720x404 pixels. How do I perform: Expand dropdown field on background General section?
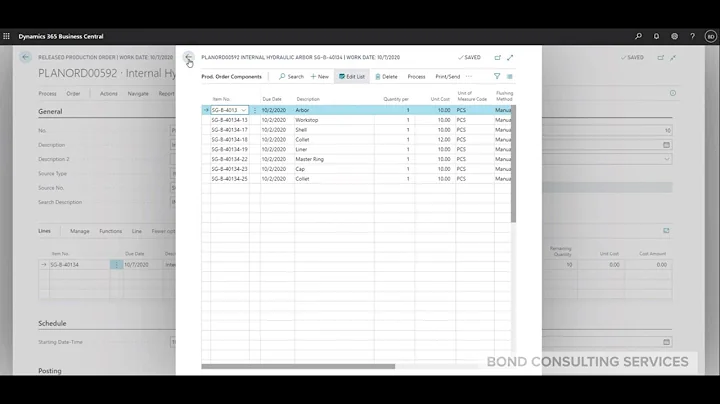667,159
